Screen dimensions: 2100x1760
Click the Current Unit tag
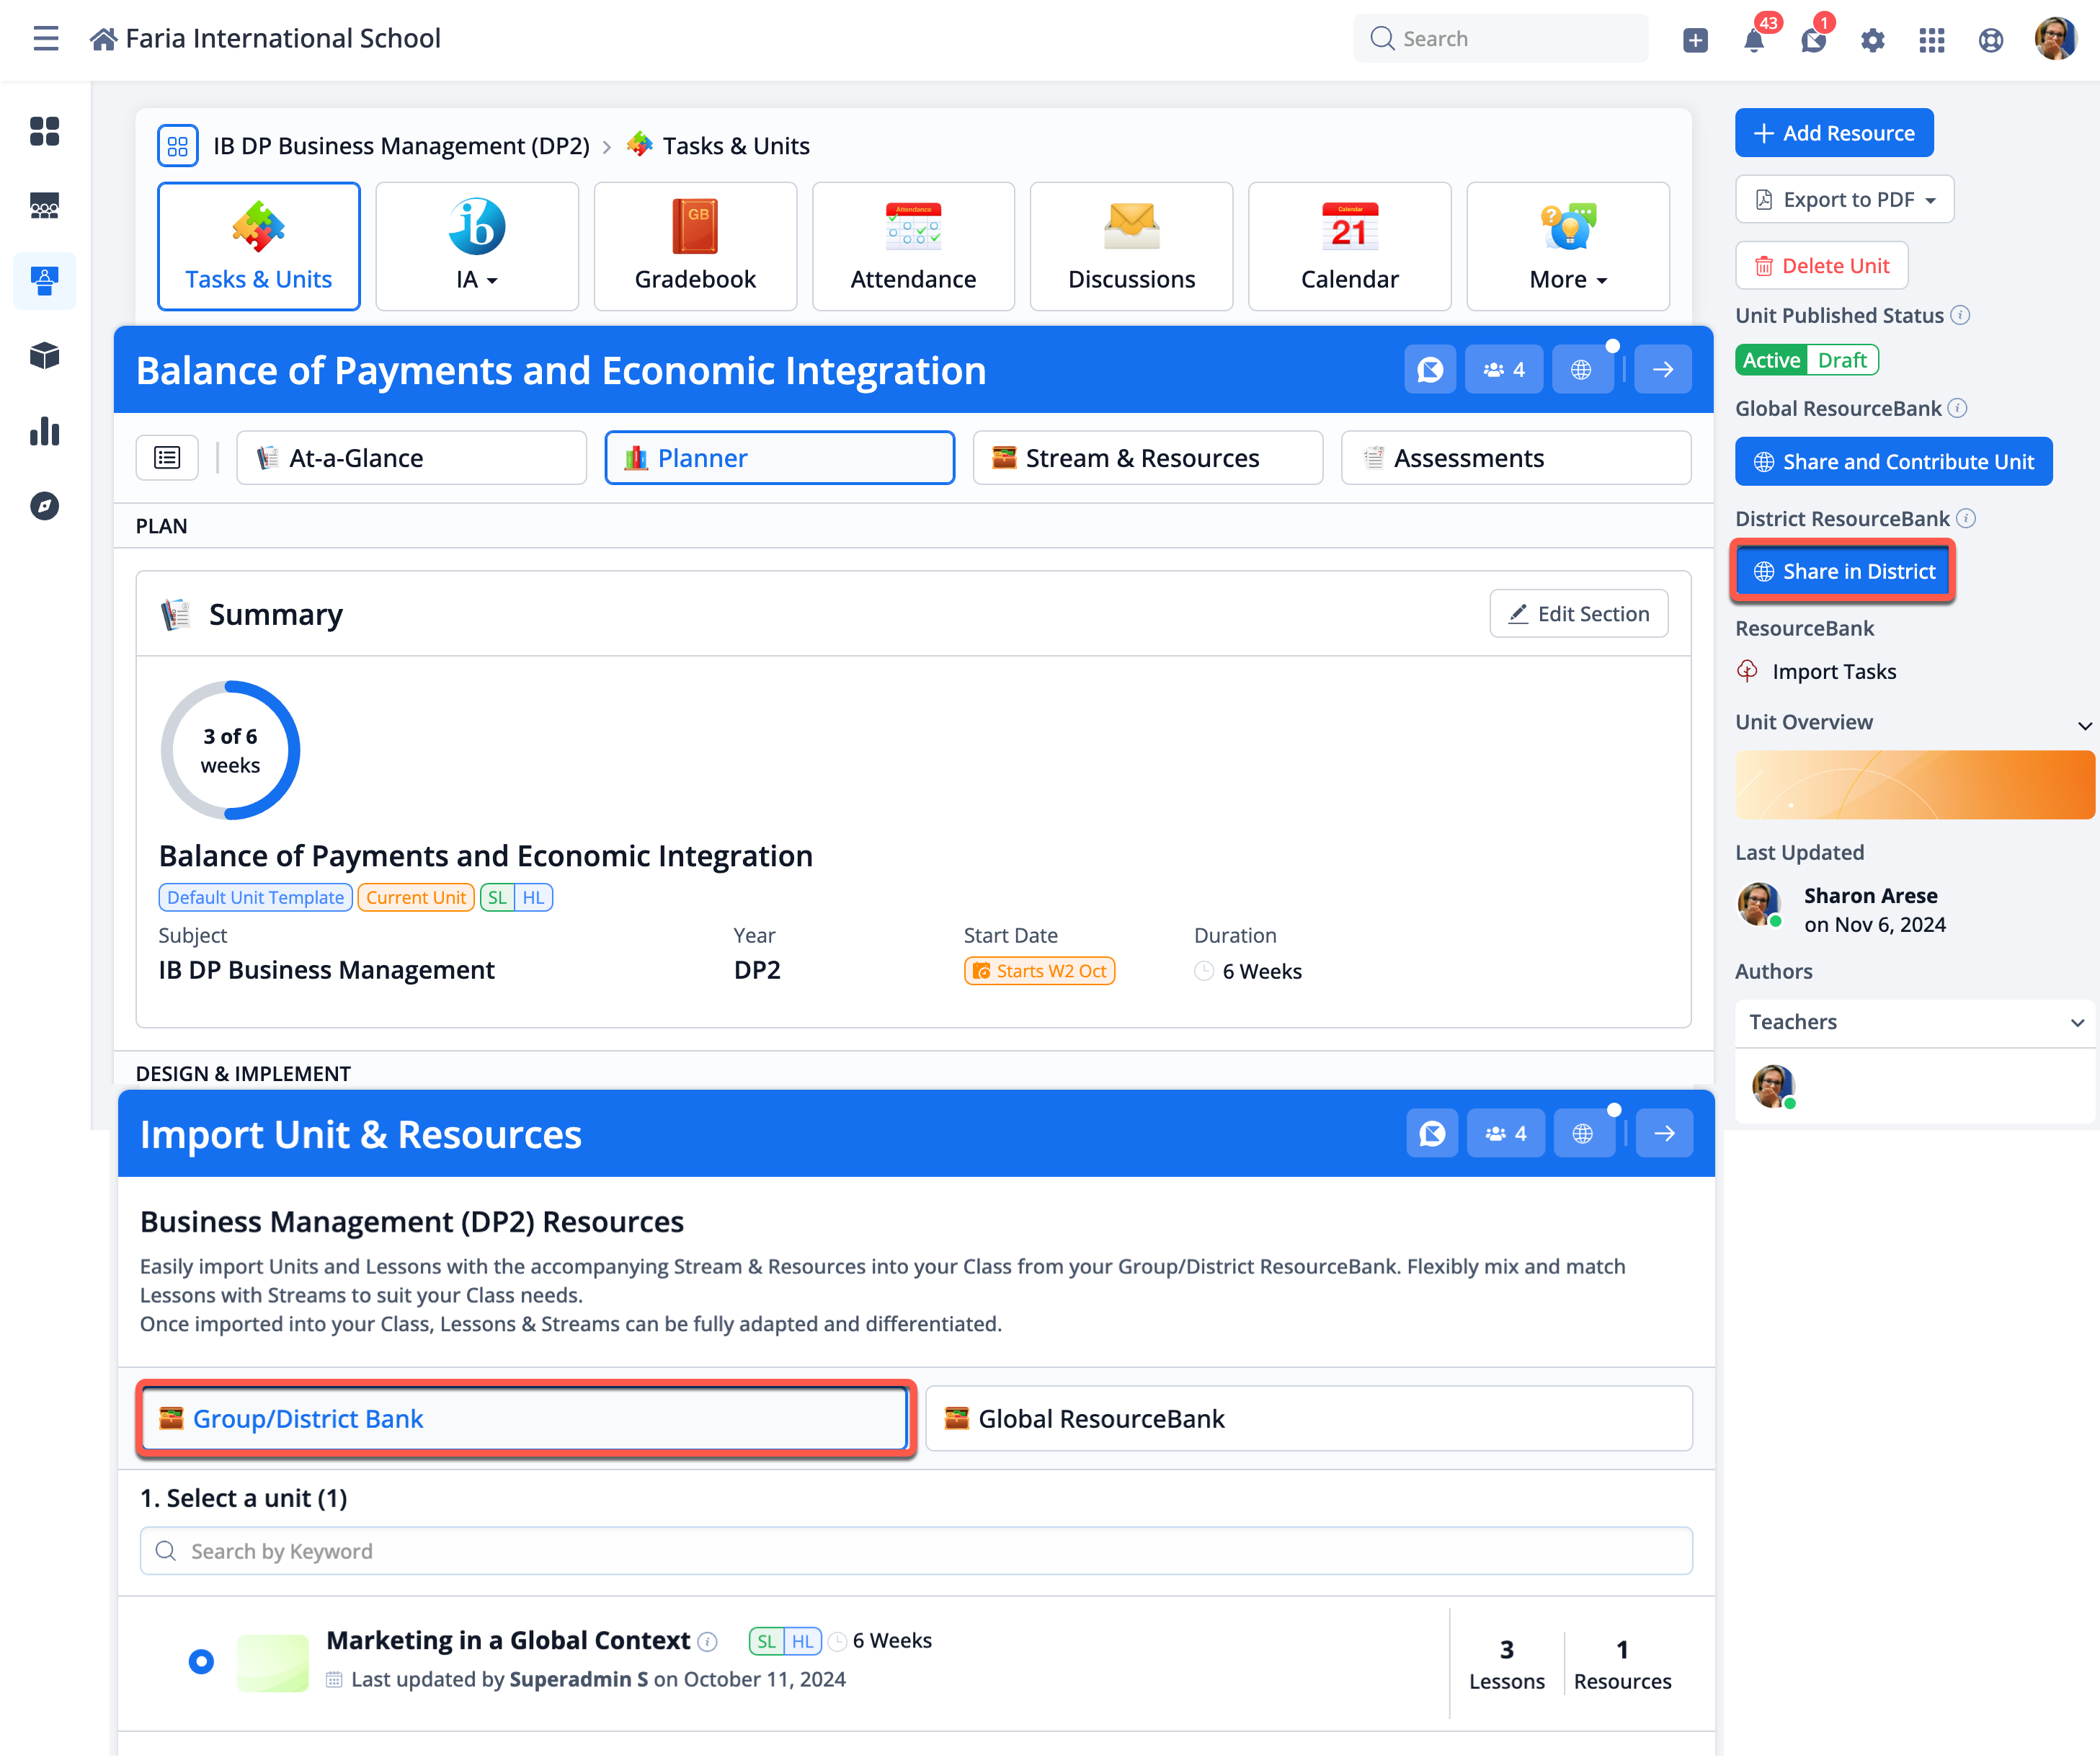(415, 898)
